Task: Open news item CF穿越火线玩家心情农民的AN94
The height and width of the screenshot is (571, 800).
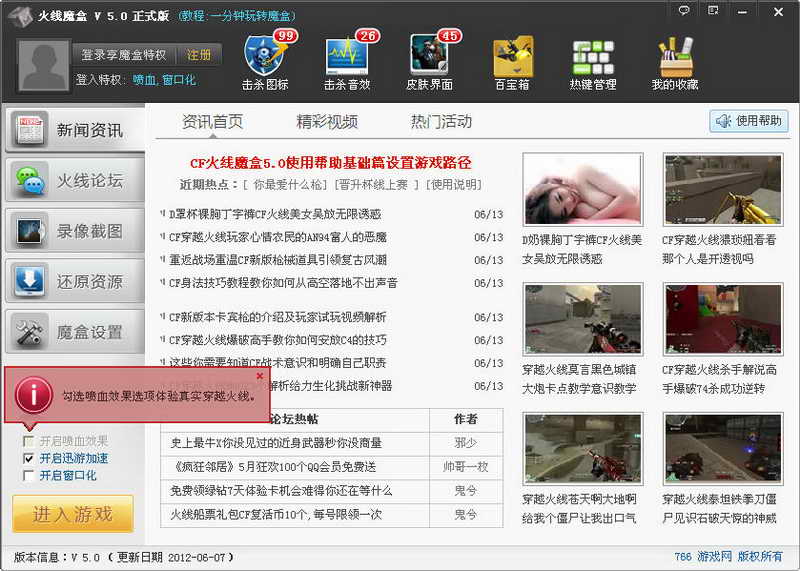Action: [x=278, y=237]
